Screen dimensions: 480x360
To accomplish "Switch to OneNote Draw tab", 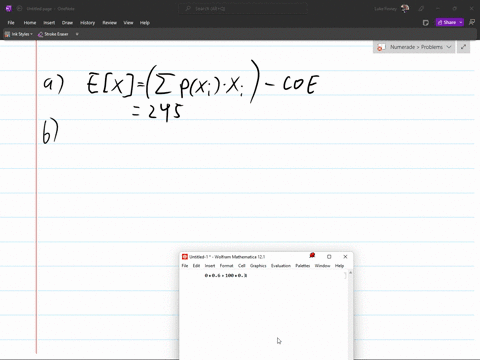I will pos(67,23).
